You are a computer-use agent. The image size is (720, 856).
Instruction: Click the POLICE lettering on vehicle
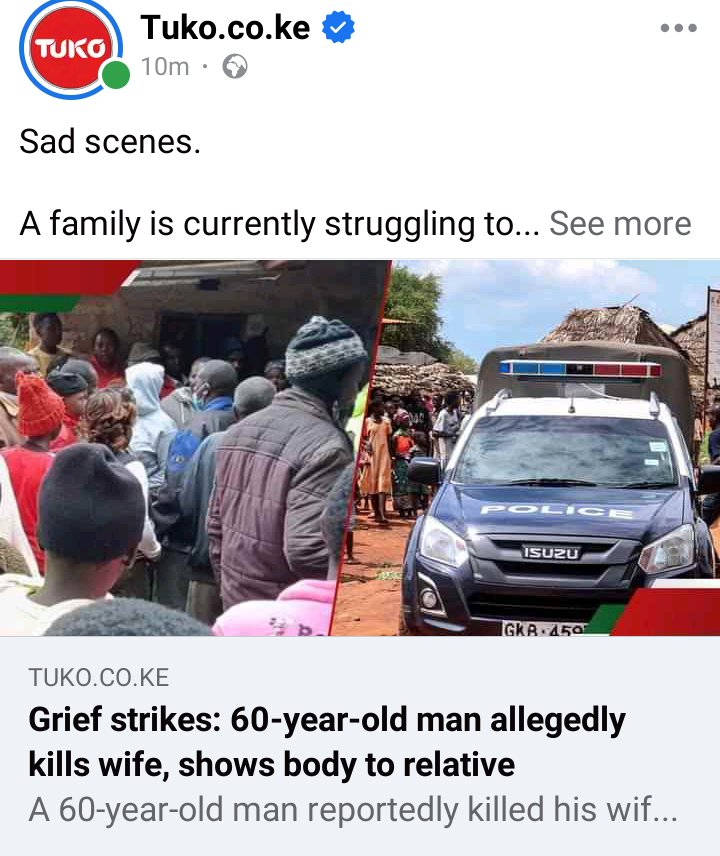click(556, 511)
